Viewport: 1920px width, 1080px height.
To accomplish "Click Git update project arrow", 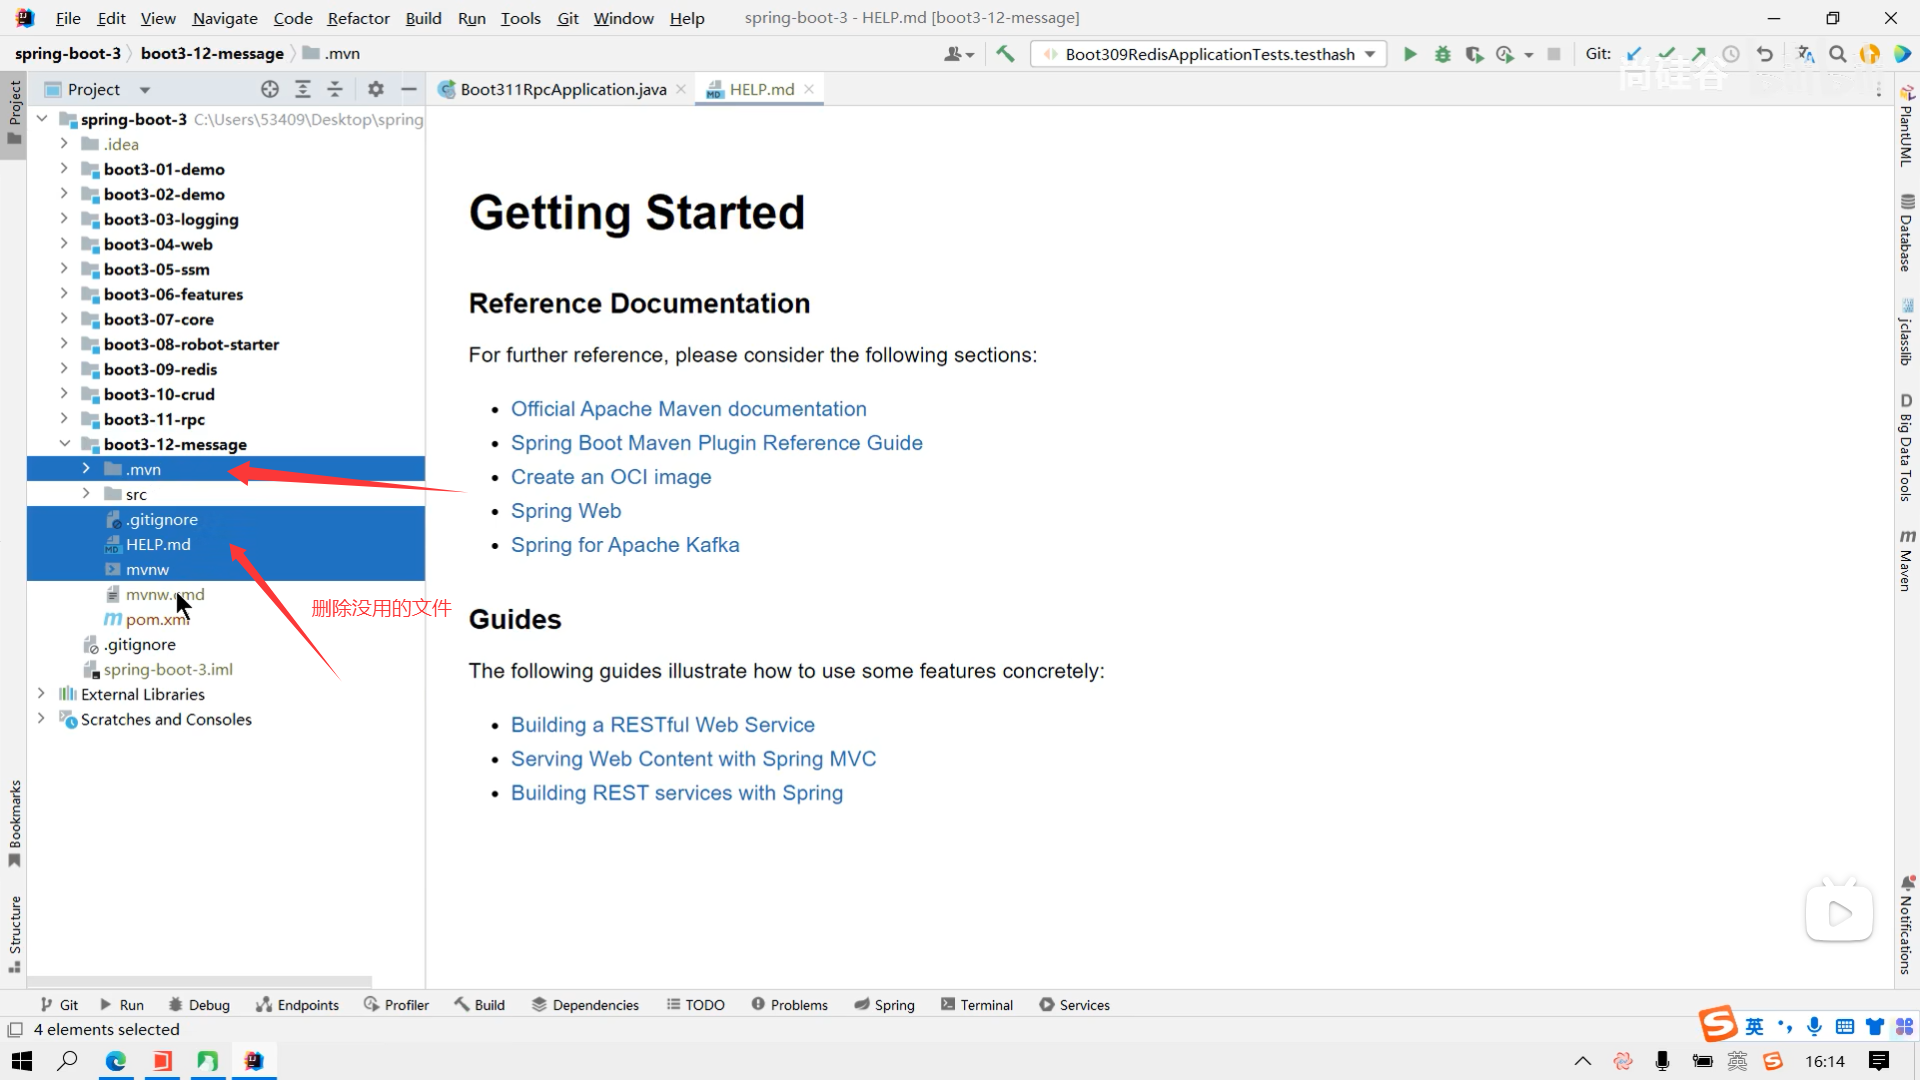I will tap(1634, 54).
